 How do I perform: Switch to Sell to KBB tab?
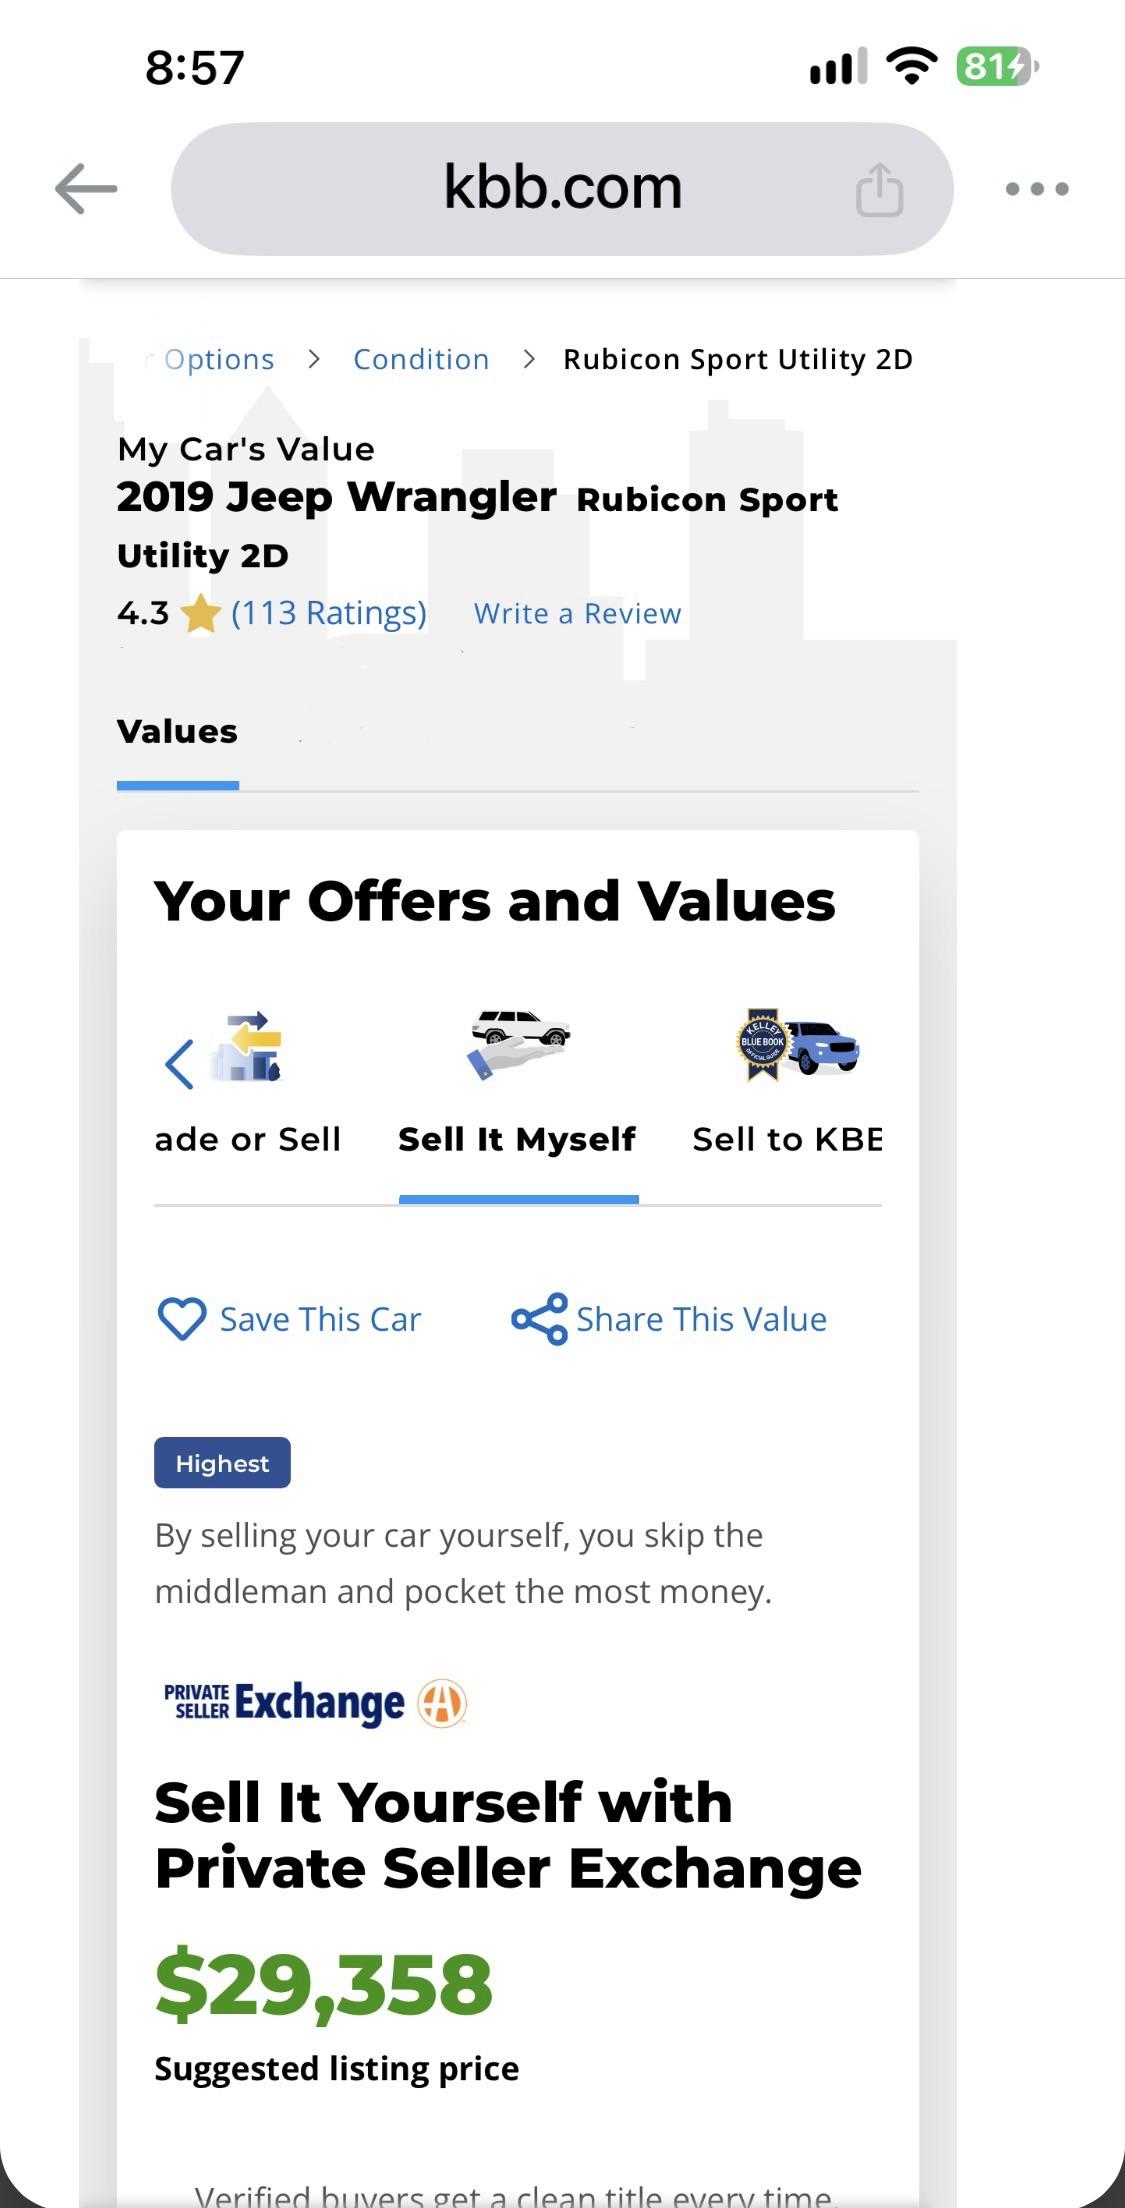click(x=787, y=1139)
